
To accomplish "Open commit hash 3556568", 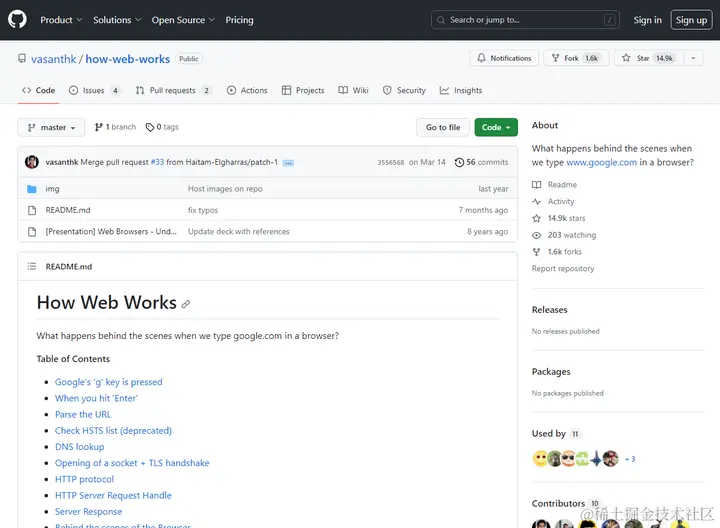I will tap(391, 162).
